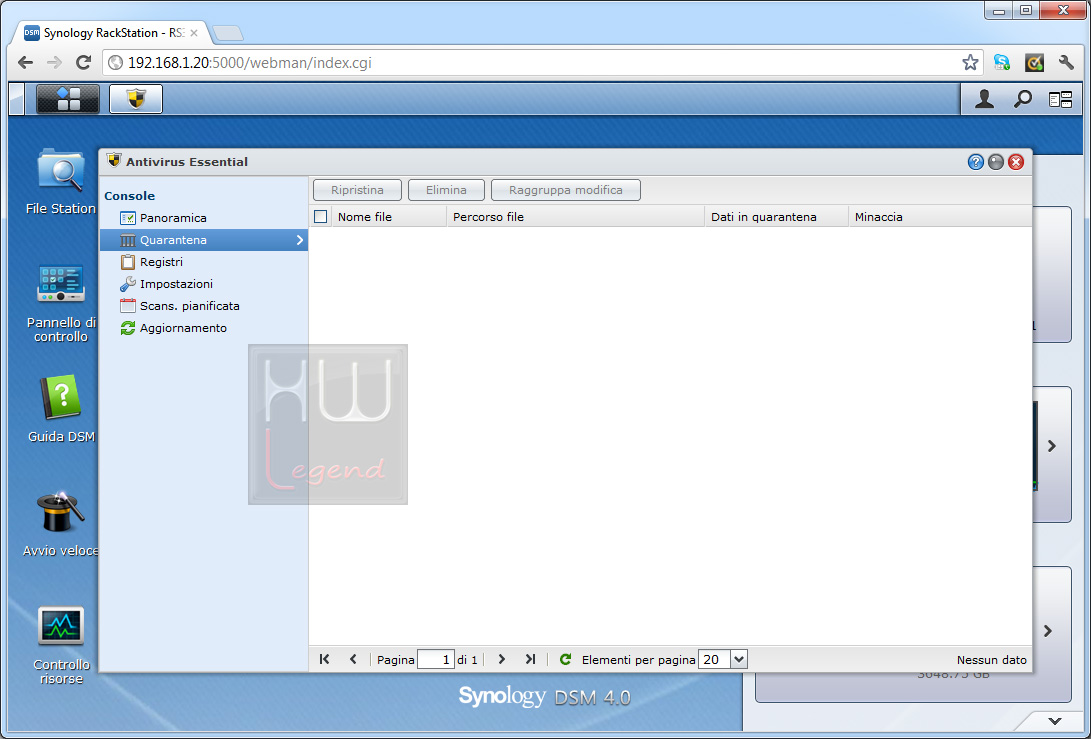
Task: Click the Raggruppa modifica button
Action: (x=566, y=190)
